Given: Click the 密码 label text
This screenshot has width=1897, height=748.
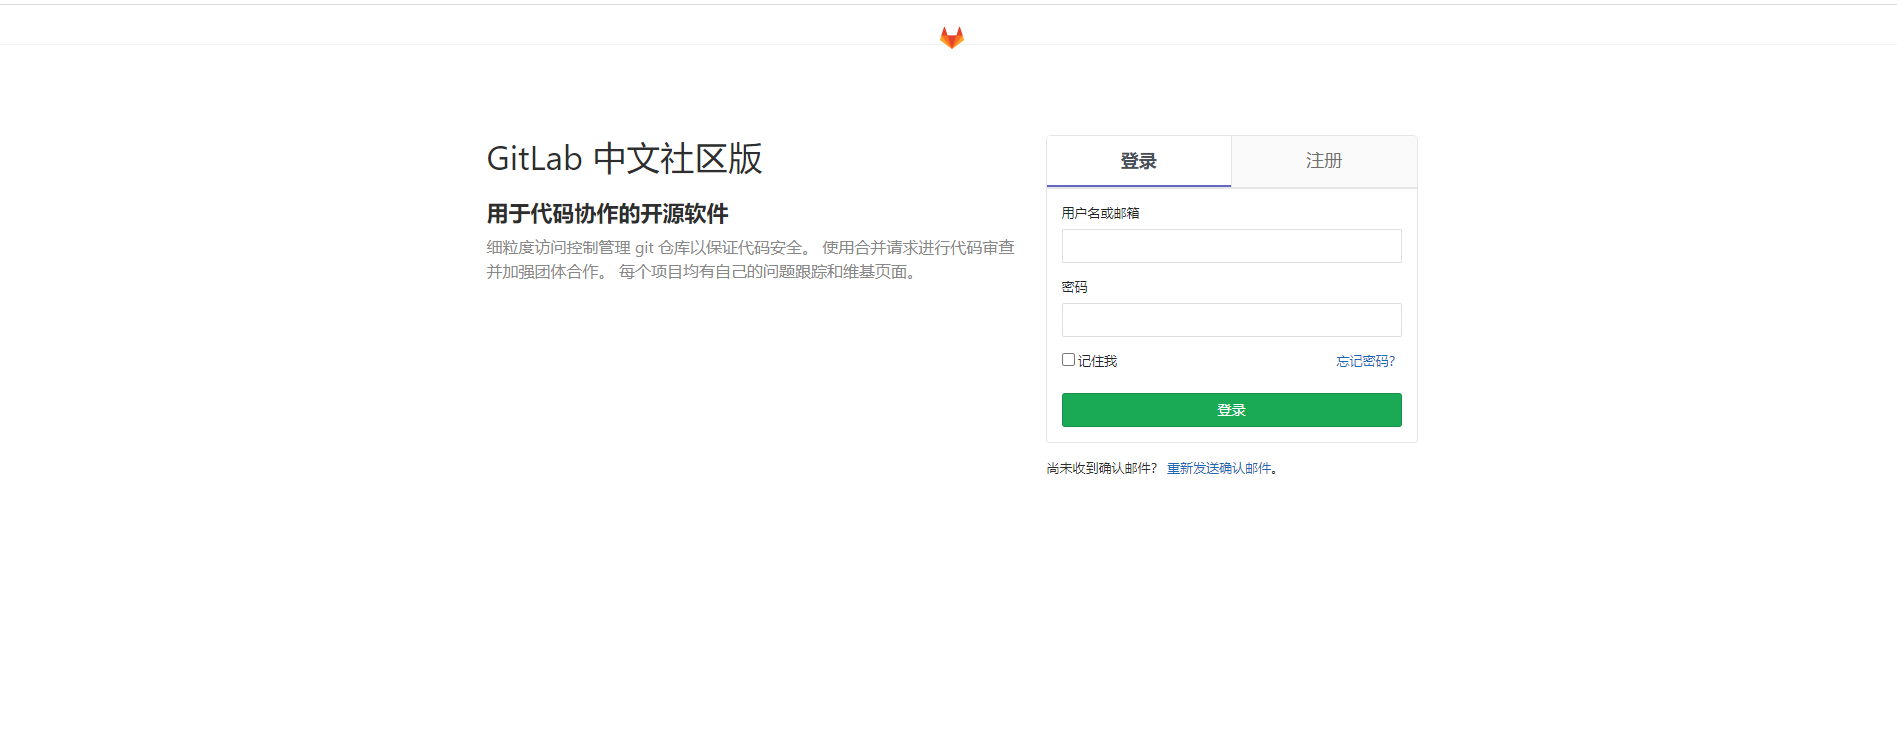Looking at the screenshot, I should point(1074,287).
